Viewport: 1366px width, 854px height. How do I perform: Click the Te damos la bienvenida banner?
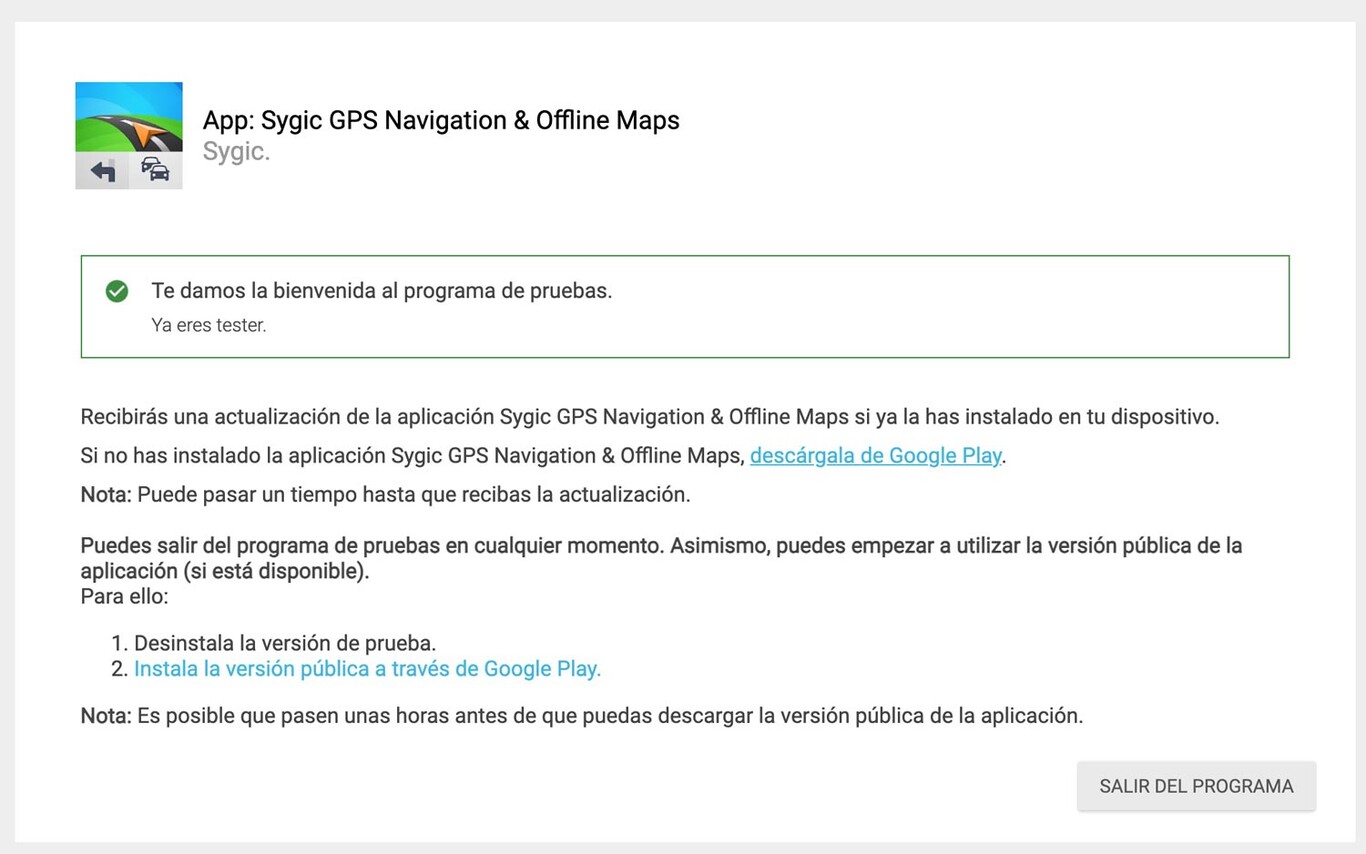coord(381,290)
